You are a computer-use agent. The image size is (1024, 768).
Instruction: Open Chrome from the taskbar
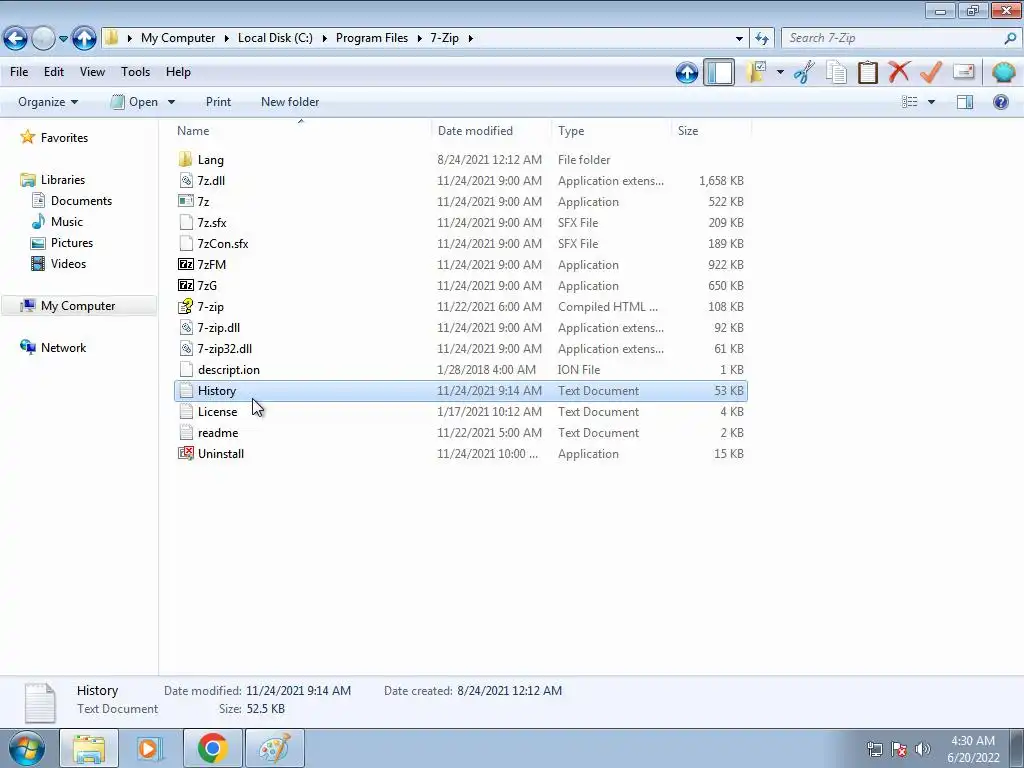[x=212, y=748]
